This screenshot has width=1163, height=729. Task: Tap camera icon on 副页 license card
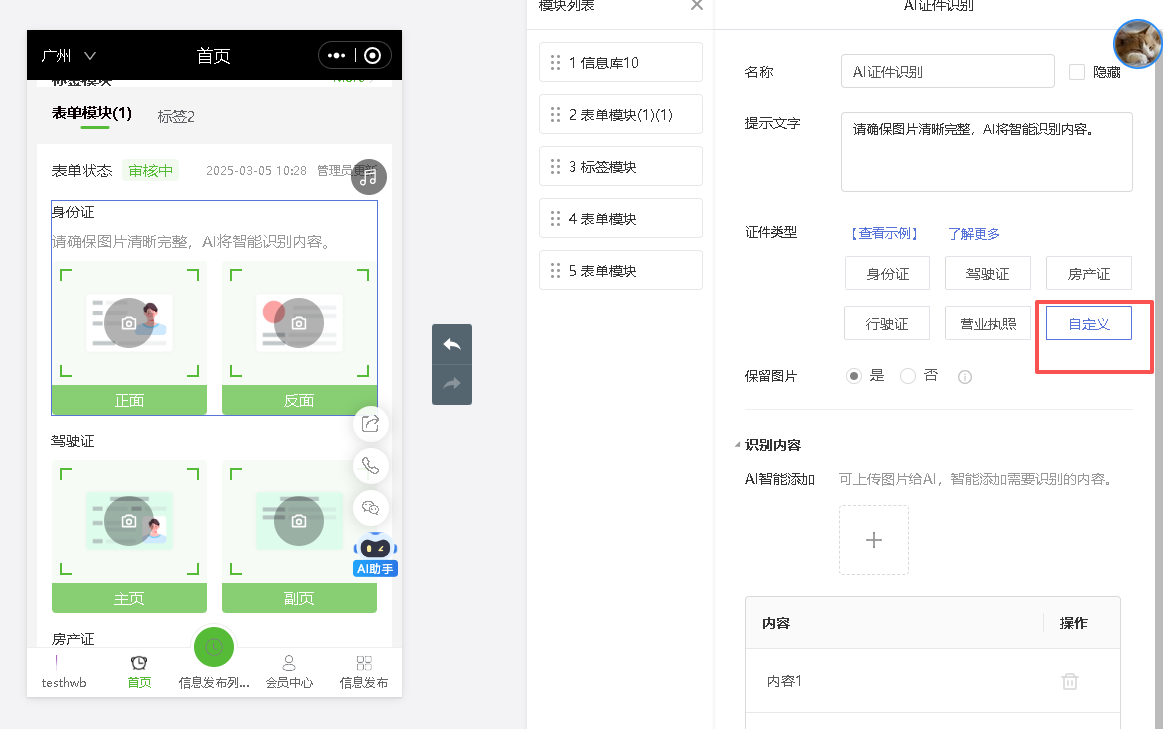click(299, 521)
